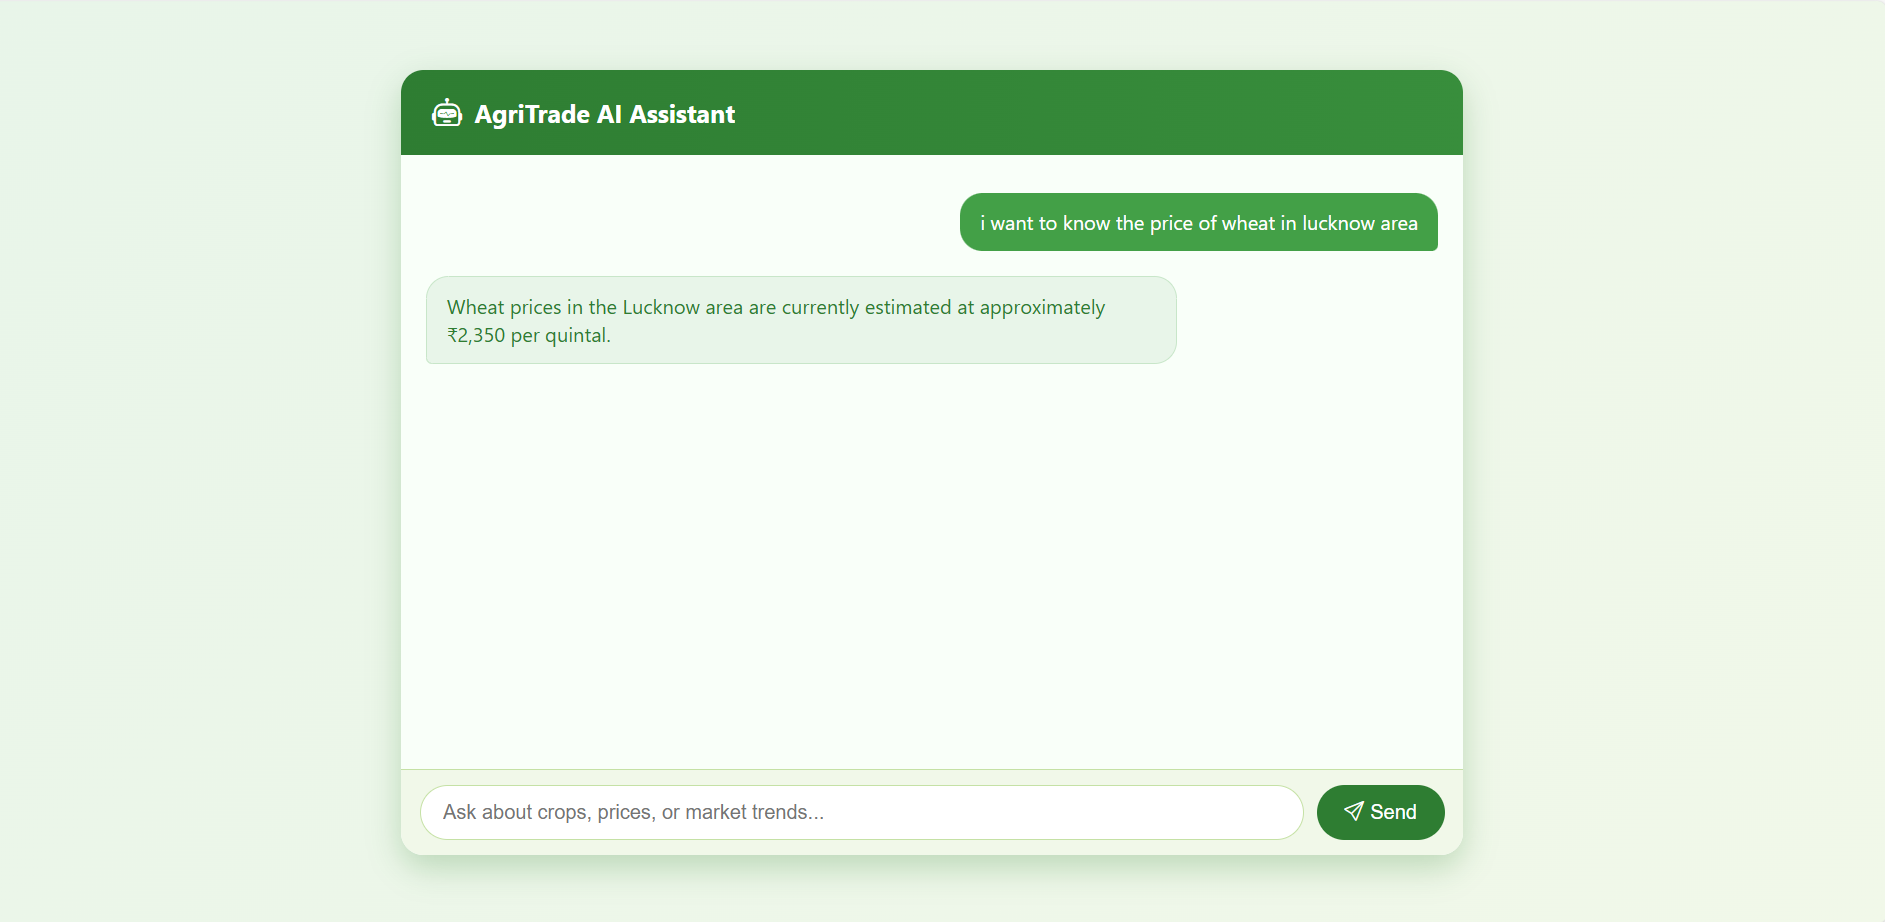Select the green user message on the right
Viewport: 1885px width, 922px height.
pos(1199,222)
